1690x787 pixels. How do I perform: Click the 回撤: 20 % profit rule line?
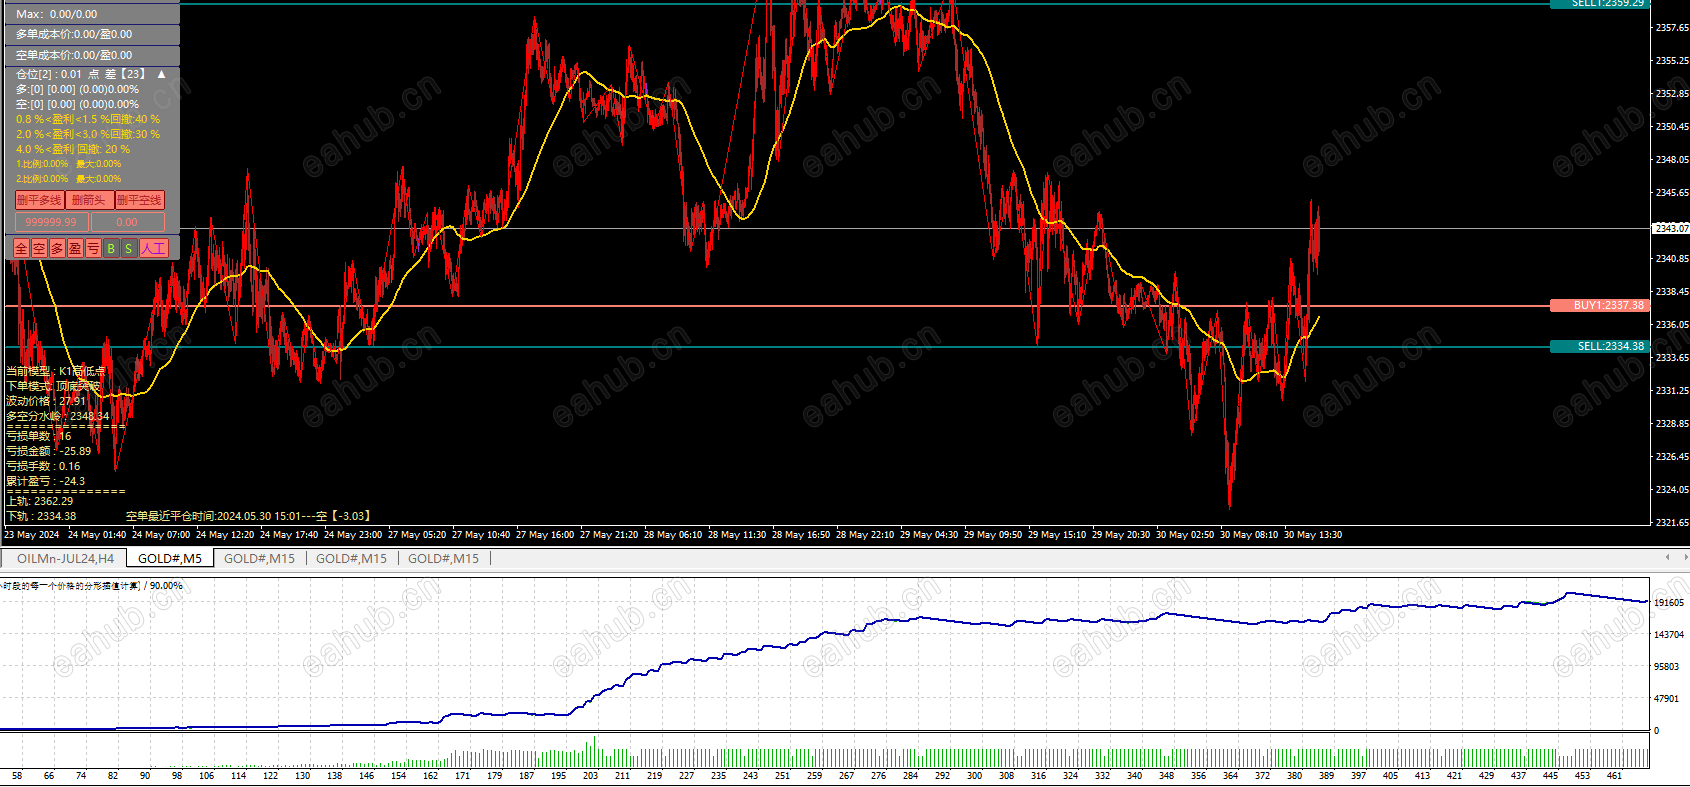[73, 149]
